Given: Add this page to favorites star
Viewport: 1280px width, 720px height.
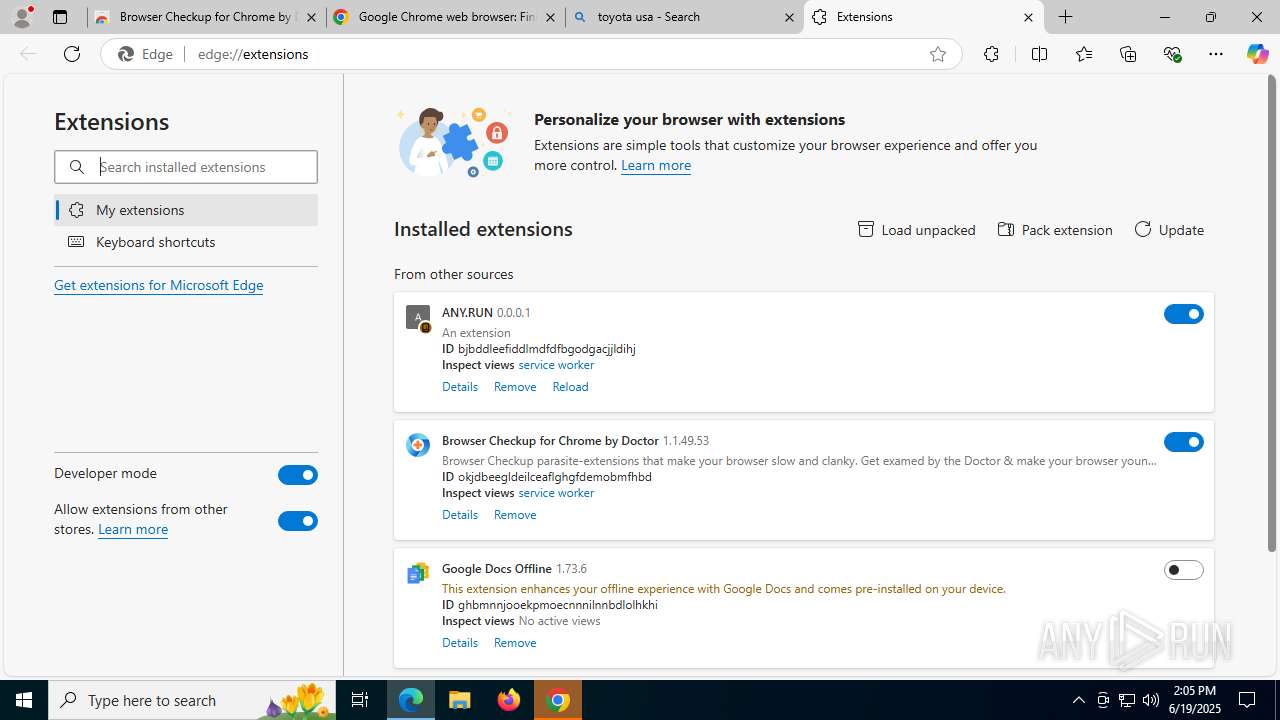Looking at the screenshot, I should tap(937, 55).
